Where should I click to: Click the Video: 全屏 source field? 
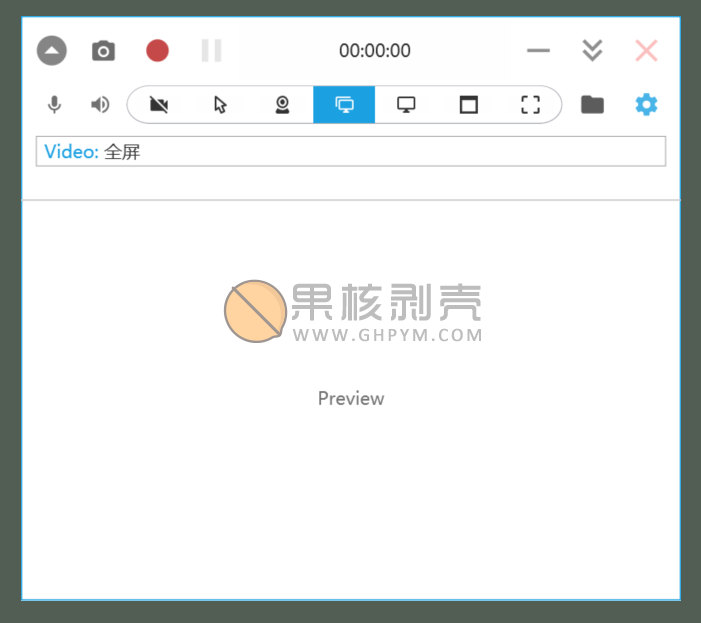click(x=351, y=152)
